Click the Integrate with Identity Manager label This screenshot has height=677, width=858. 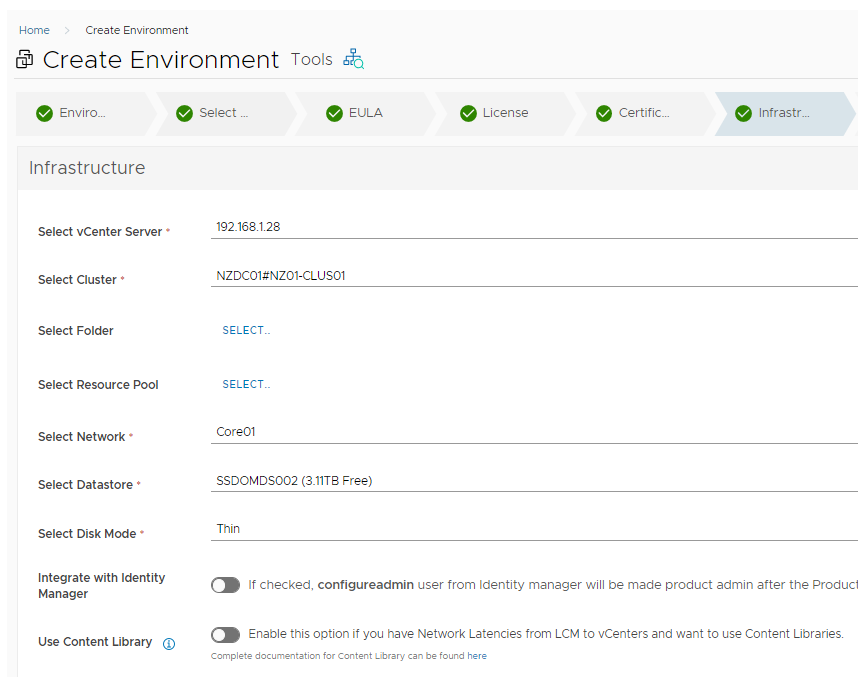101,586
